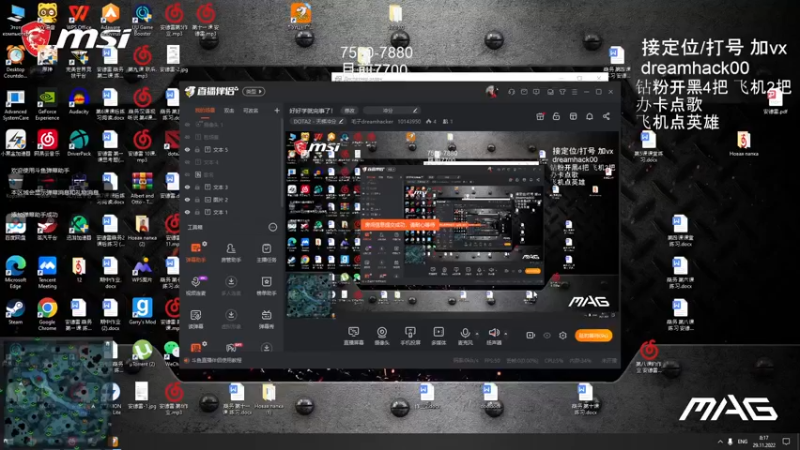Switch to the third scene tab

(250, 110)
